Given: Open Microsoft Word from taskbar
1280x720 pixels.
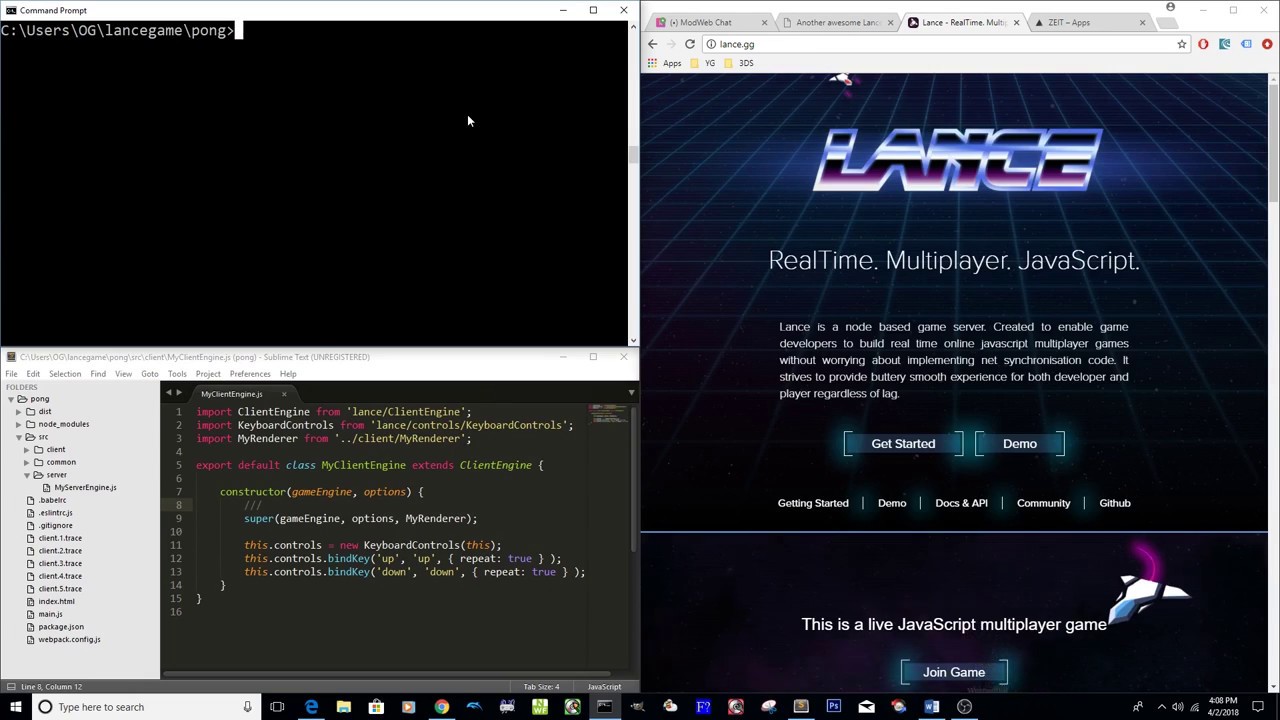Looking at the screenshot, I should [931, 707].
